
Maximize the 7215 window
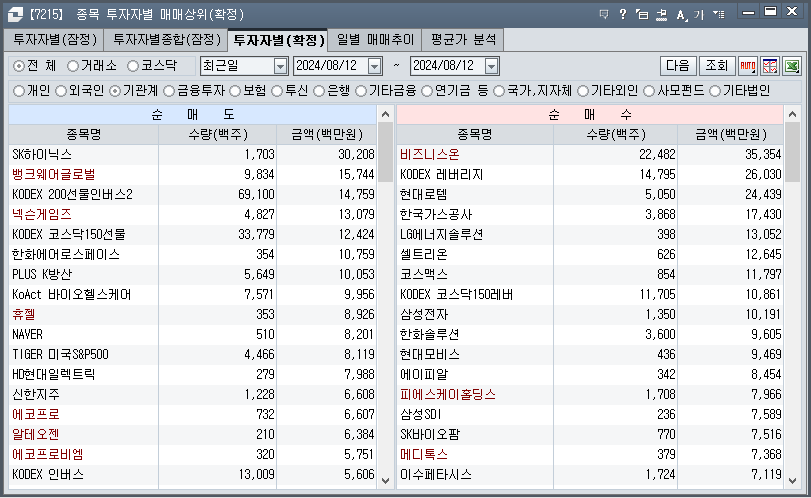tap(771, 11)
